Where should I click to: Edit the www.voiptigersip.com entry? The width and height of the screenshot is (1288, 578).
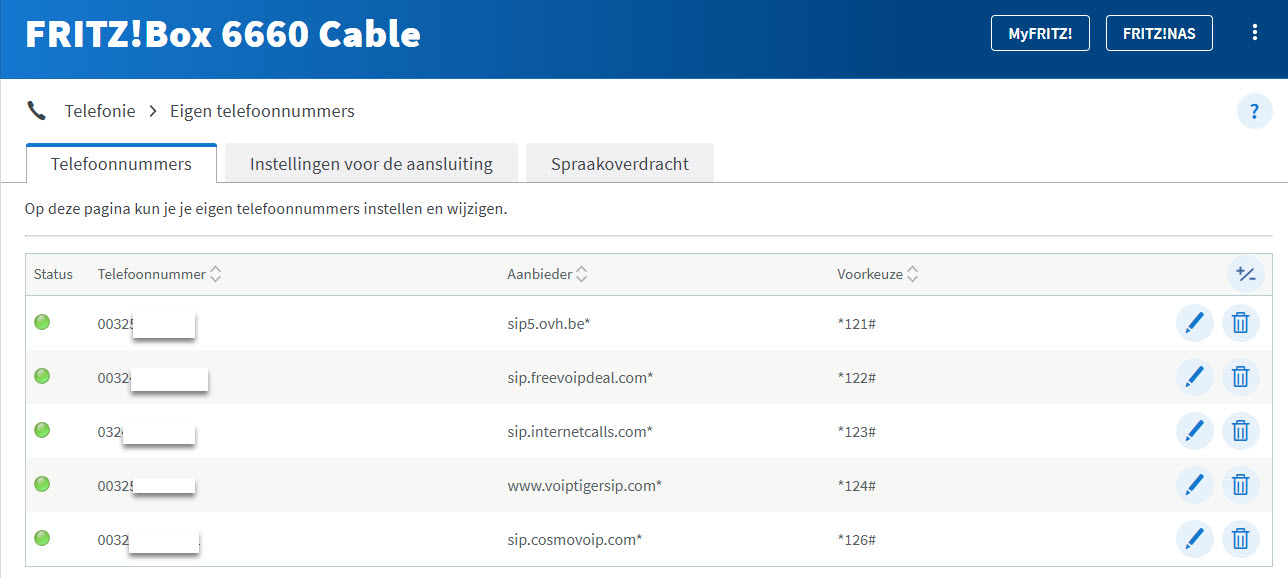1194,485
